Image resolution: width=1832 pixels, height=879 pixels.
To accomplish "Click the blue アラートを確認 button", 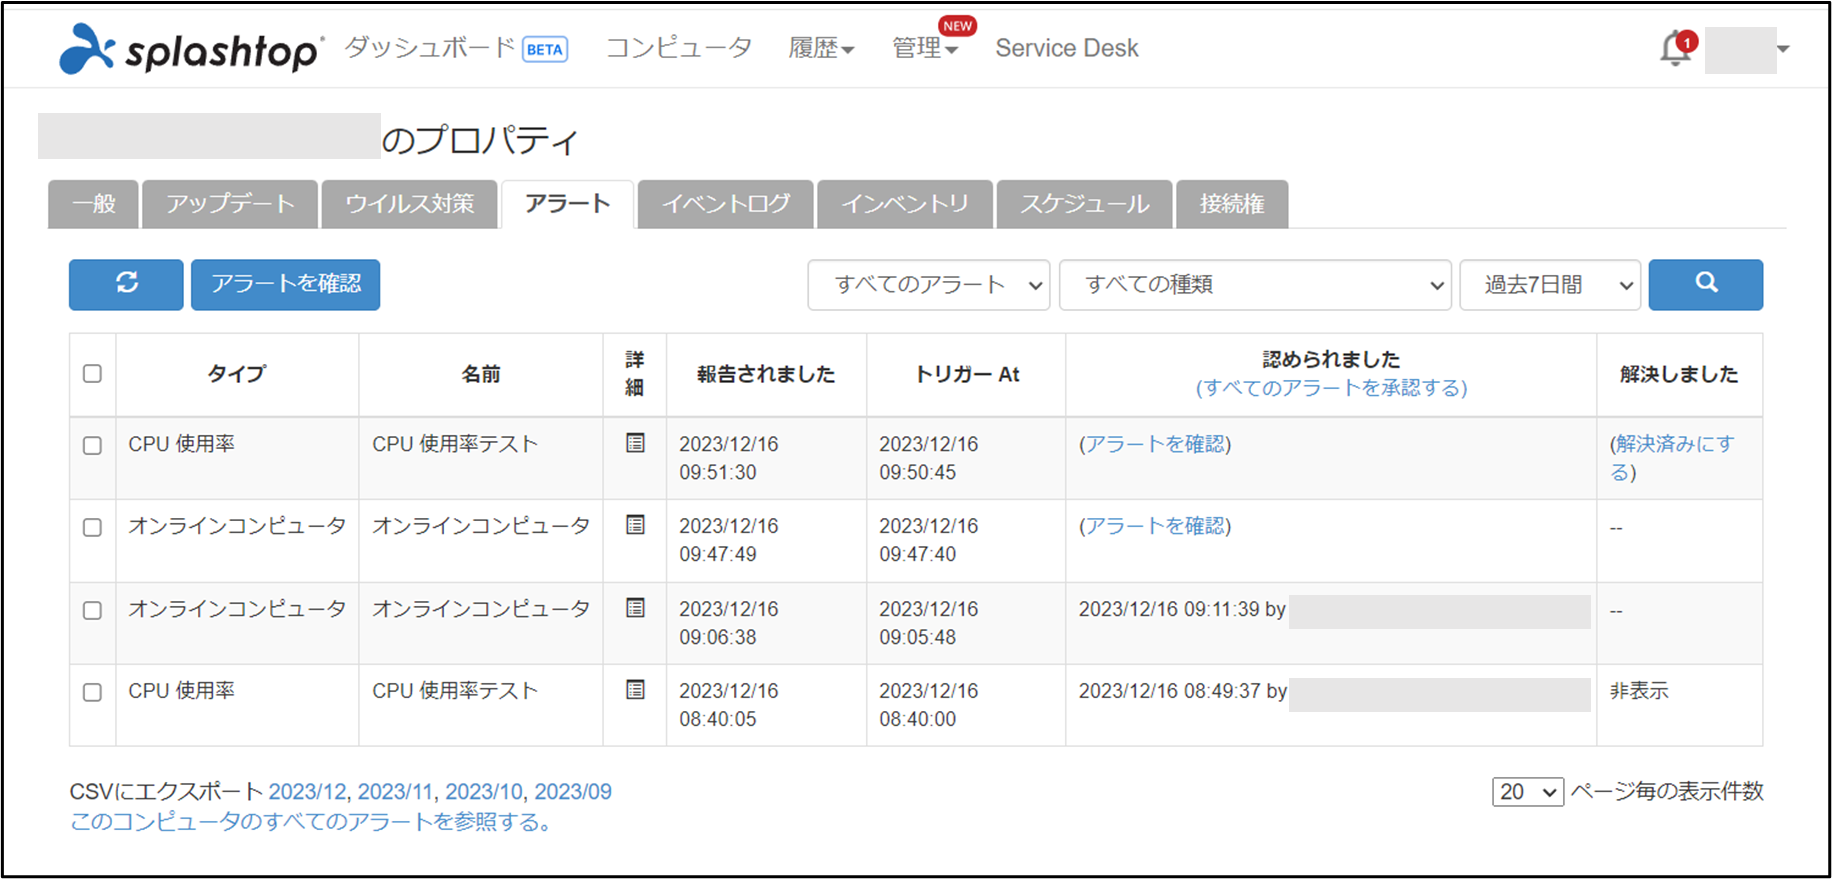I will (285, 284).
